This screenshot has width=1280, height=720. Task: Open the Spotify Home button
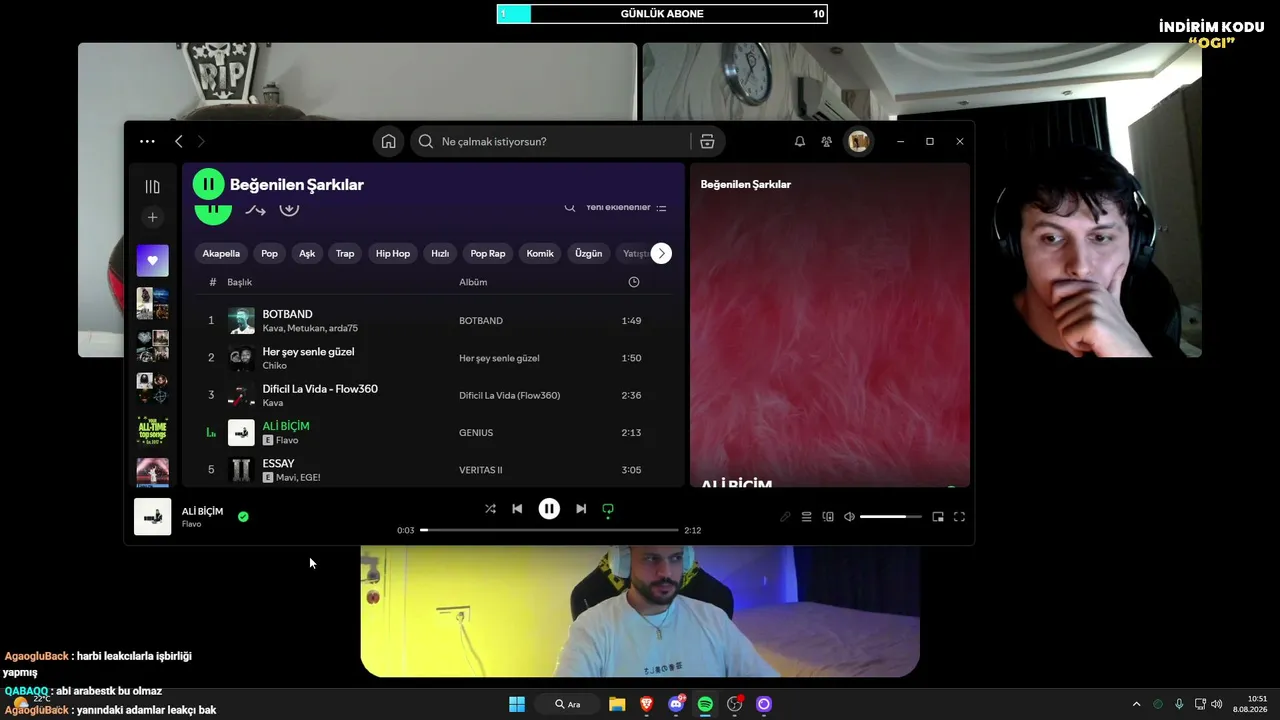tap(388, 141)
